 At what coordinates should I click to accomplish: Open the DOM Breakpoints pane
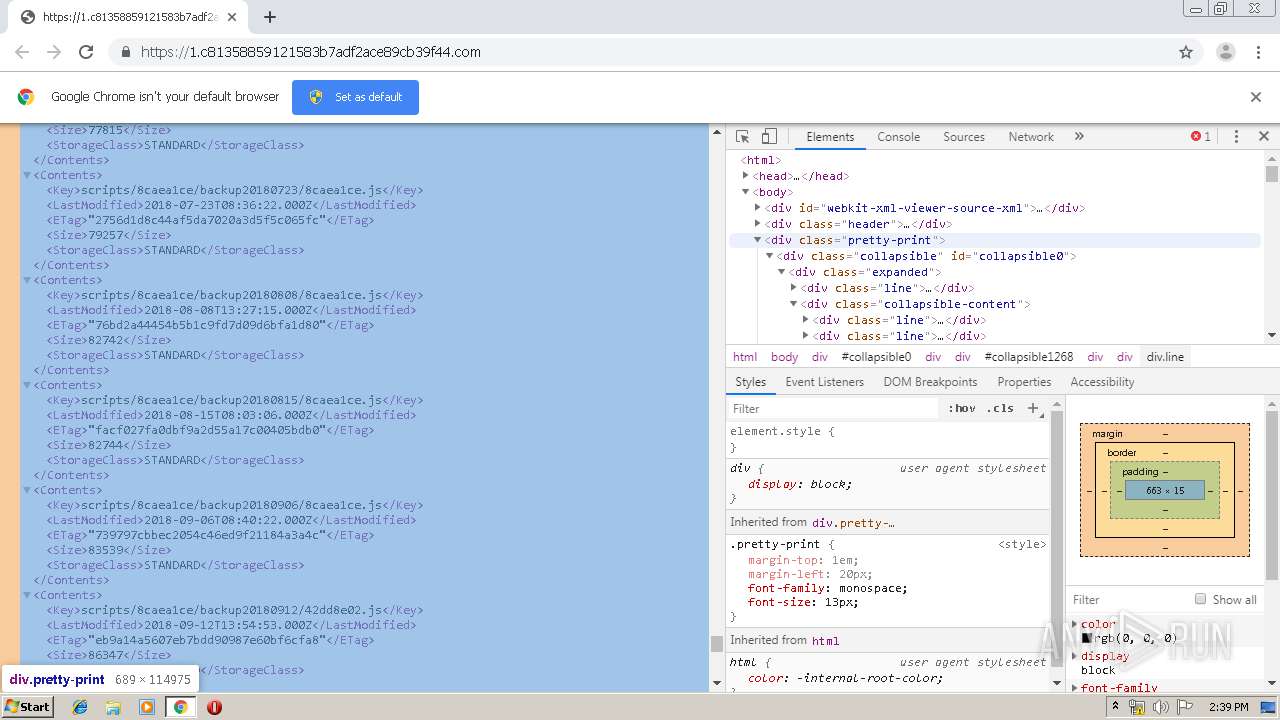click(930, 382)
